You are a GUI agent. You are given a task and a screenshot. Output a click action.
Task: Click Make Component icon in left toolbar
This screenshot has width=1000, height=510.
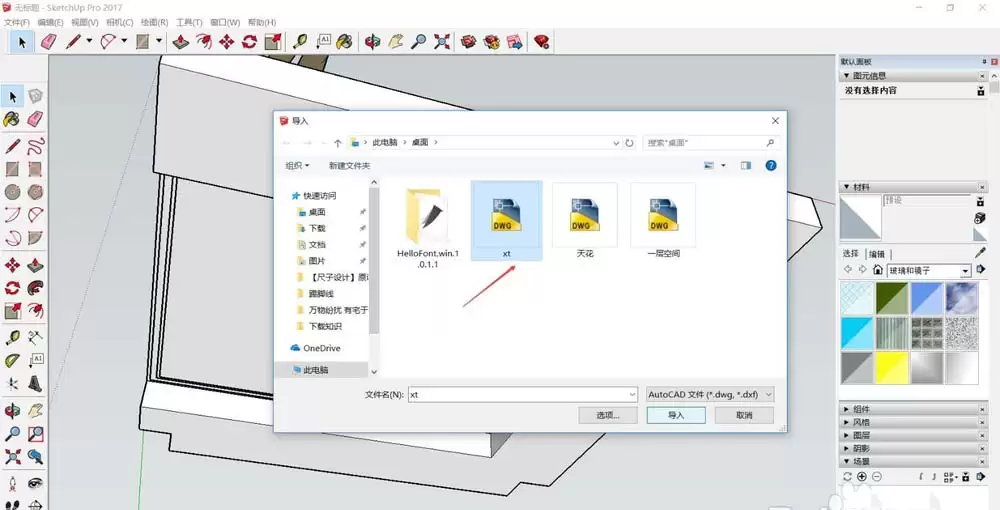tap(36, 96)
